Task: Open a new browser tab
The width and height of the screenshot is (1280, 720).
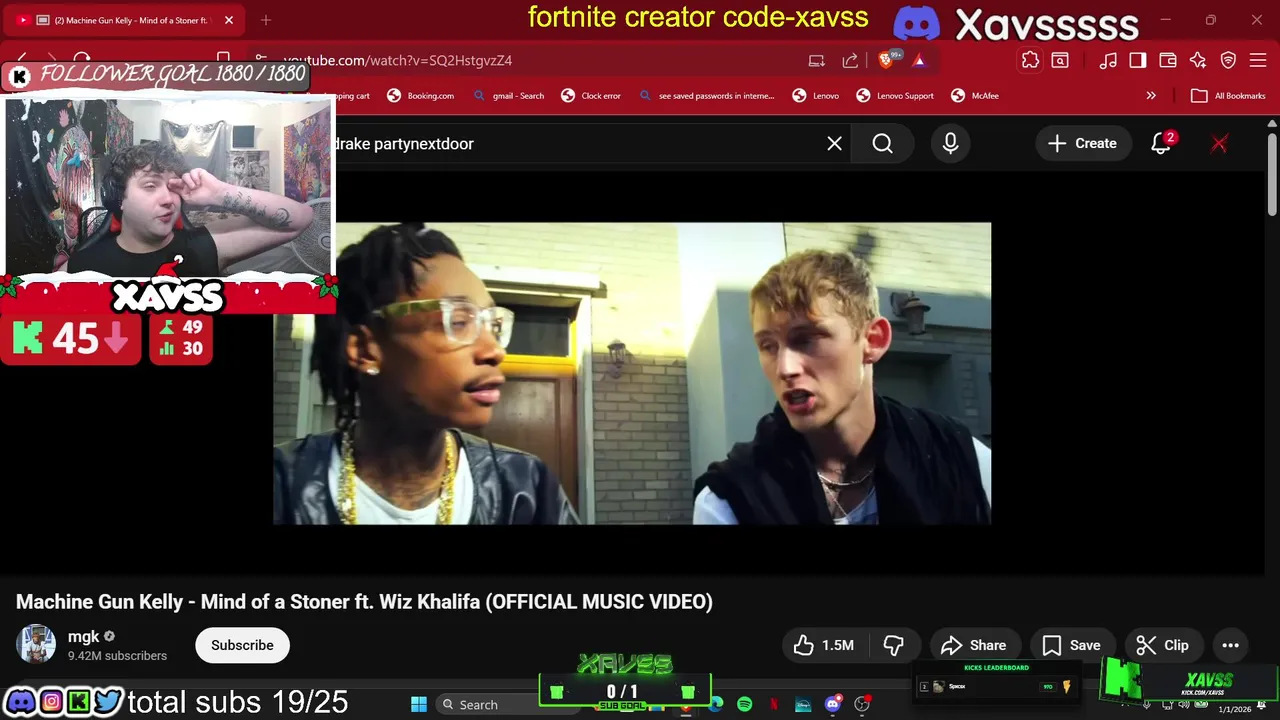Action: [266, 20]
